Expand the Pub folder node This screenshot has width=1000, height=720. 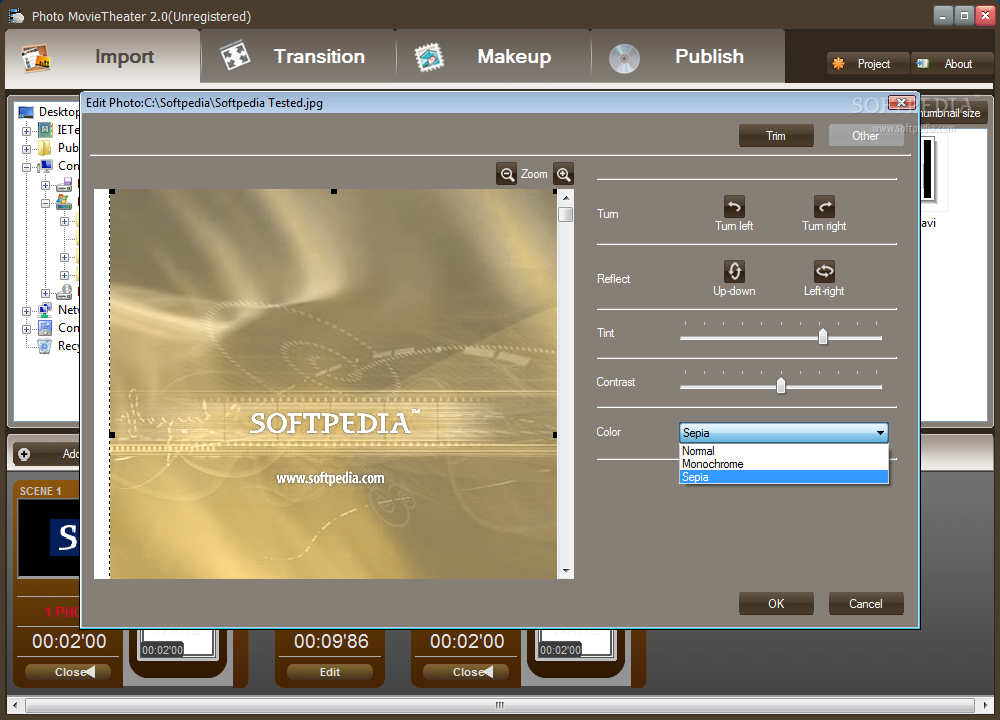click(x=26, y=149)
